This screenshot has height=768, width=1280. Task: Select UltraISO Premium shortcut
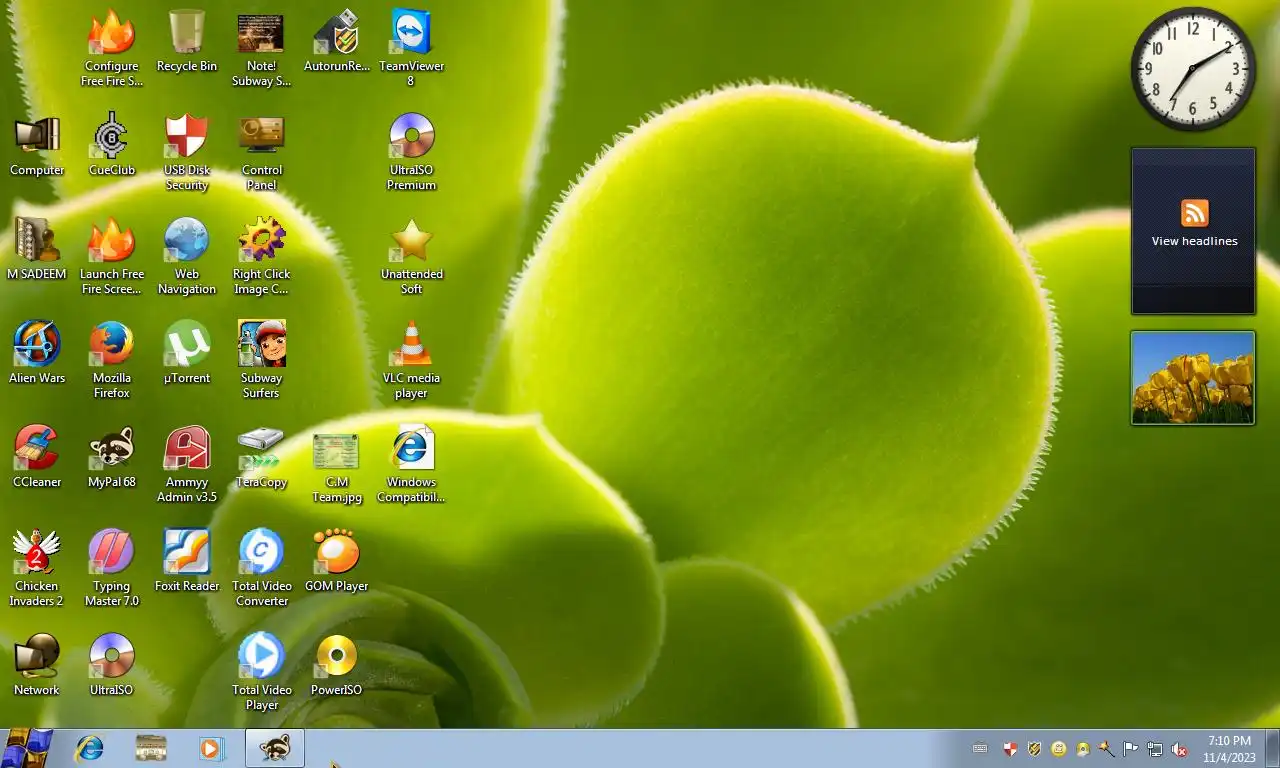(x=411, y=153)
